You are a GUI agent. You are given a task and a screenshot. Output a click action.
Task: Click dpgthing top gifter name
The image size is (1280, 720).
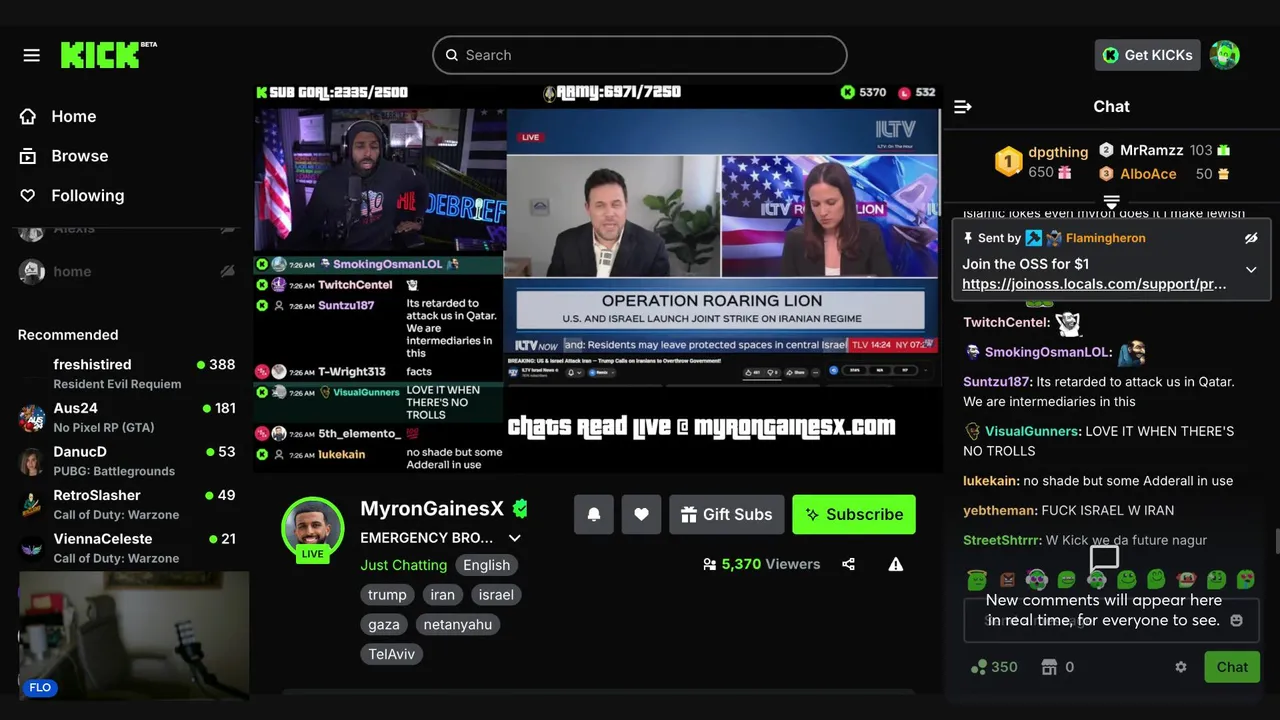[x=1058, y=152]
